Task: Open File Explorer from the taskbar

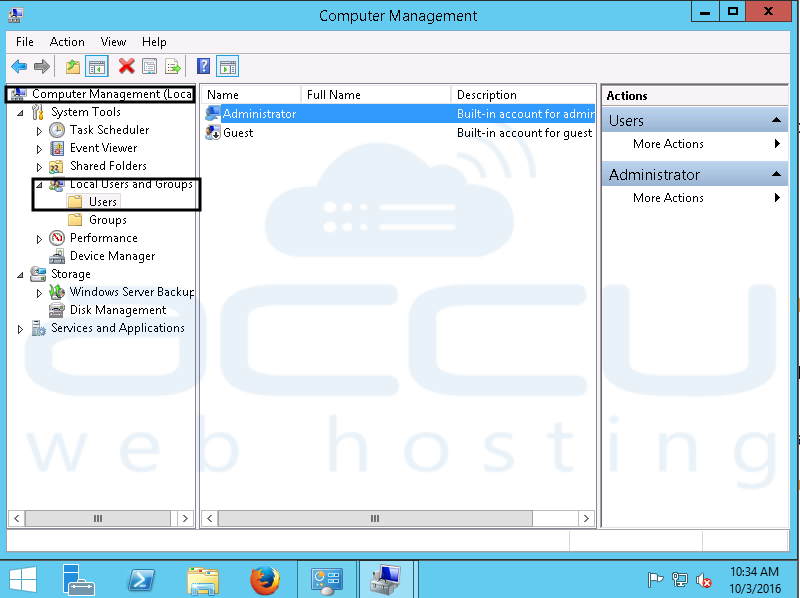Action: (x=203, y=581)
